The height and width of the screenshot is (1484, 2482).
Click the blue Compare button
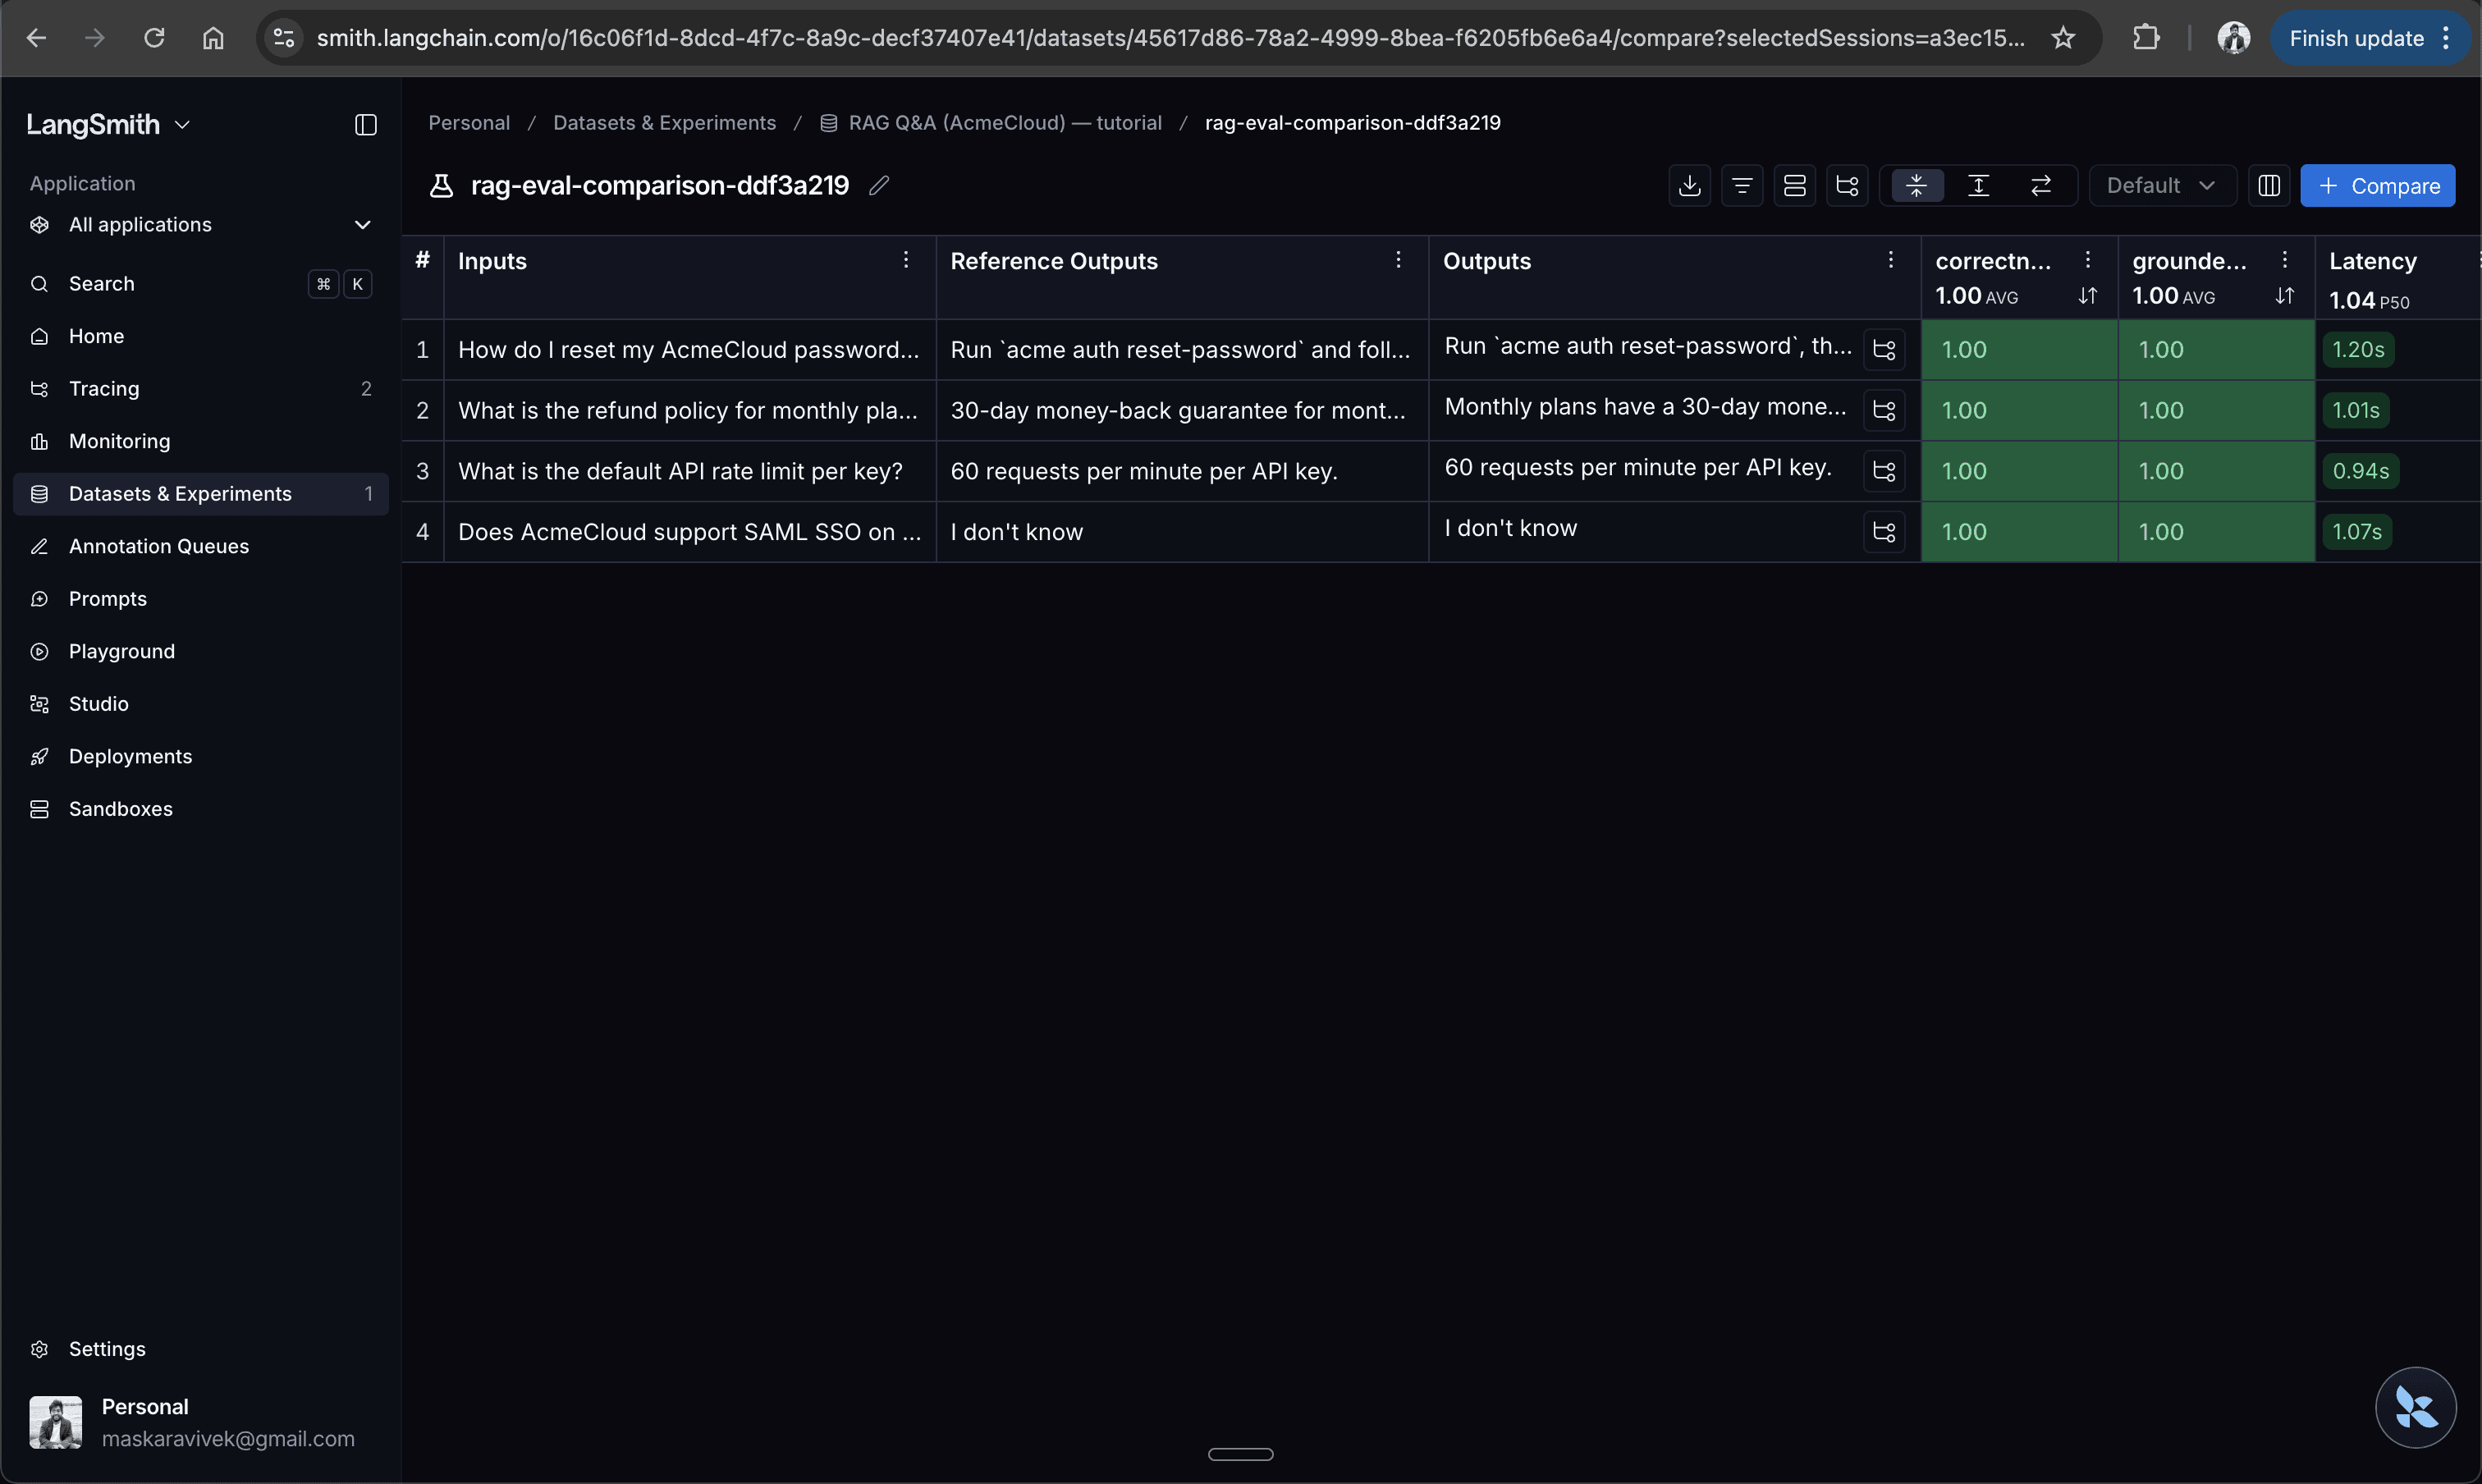click(2377, 186)
